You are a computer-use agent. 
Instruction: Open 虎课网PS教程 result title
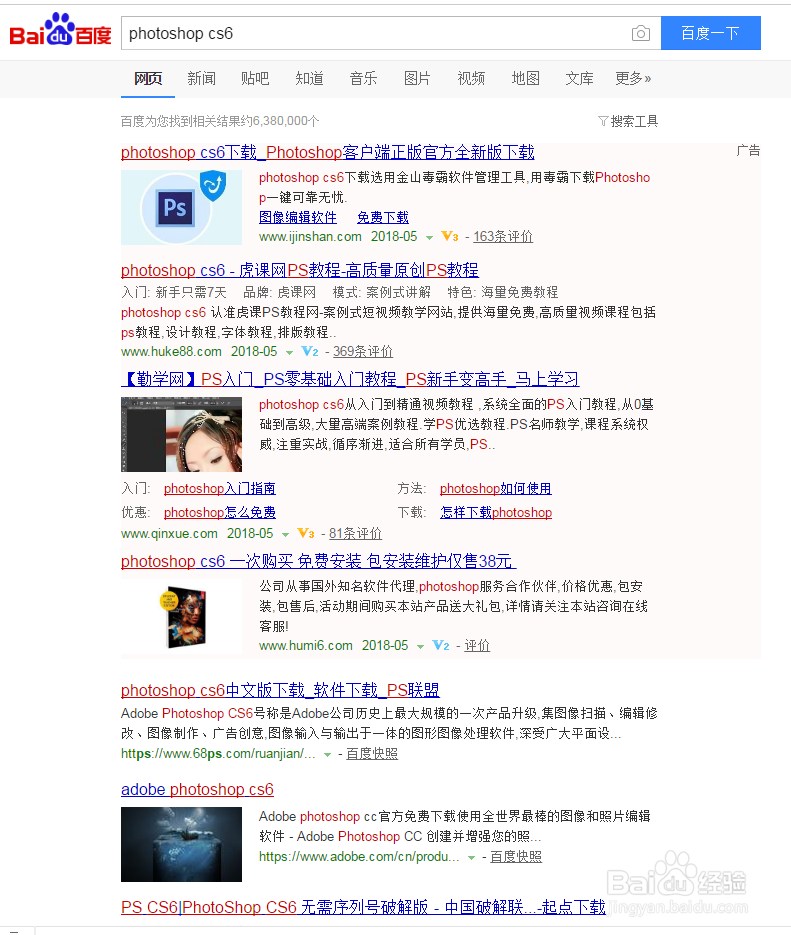(300, 271)
